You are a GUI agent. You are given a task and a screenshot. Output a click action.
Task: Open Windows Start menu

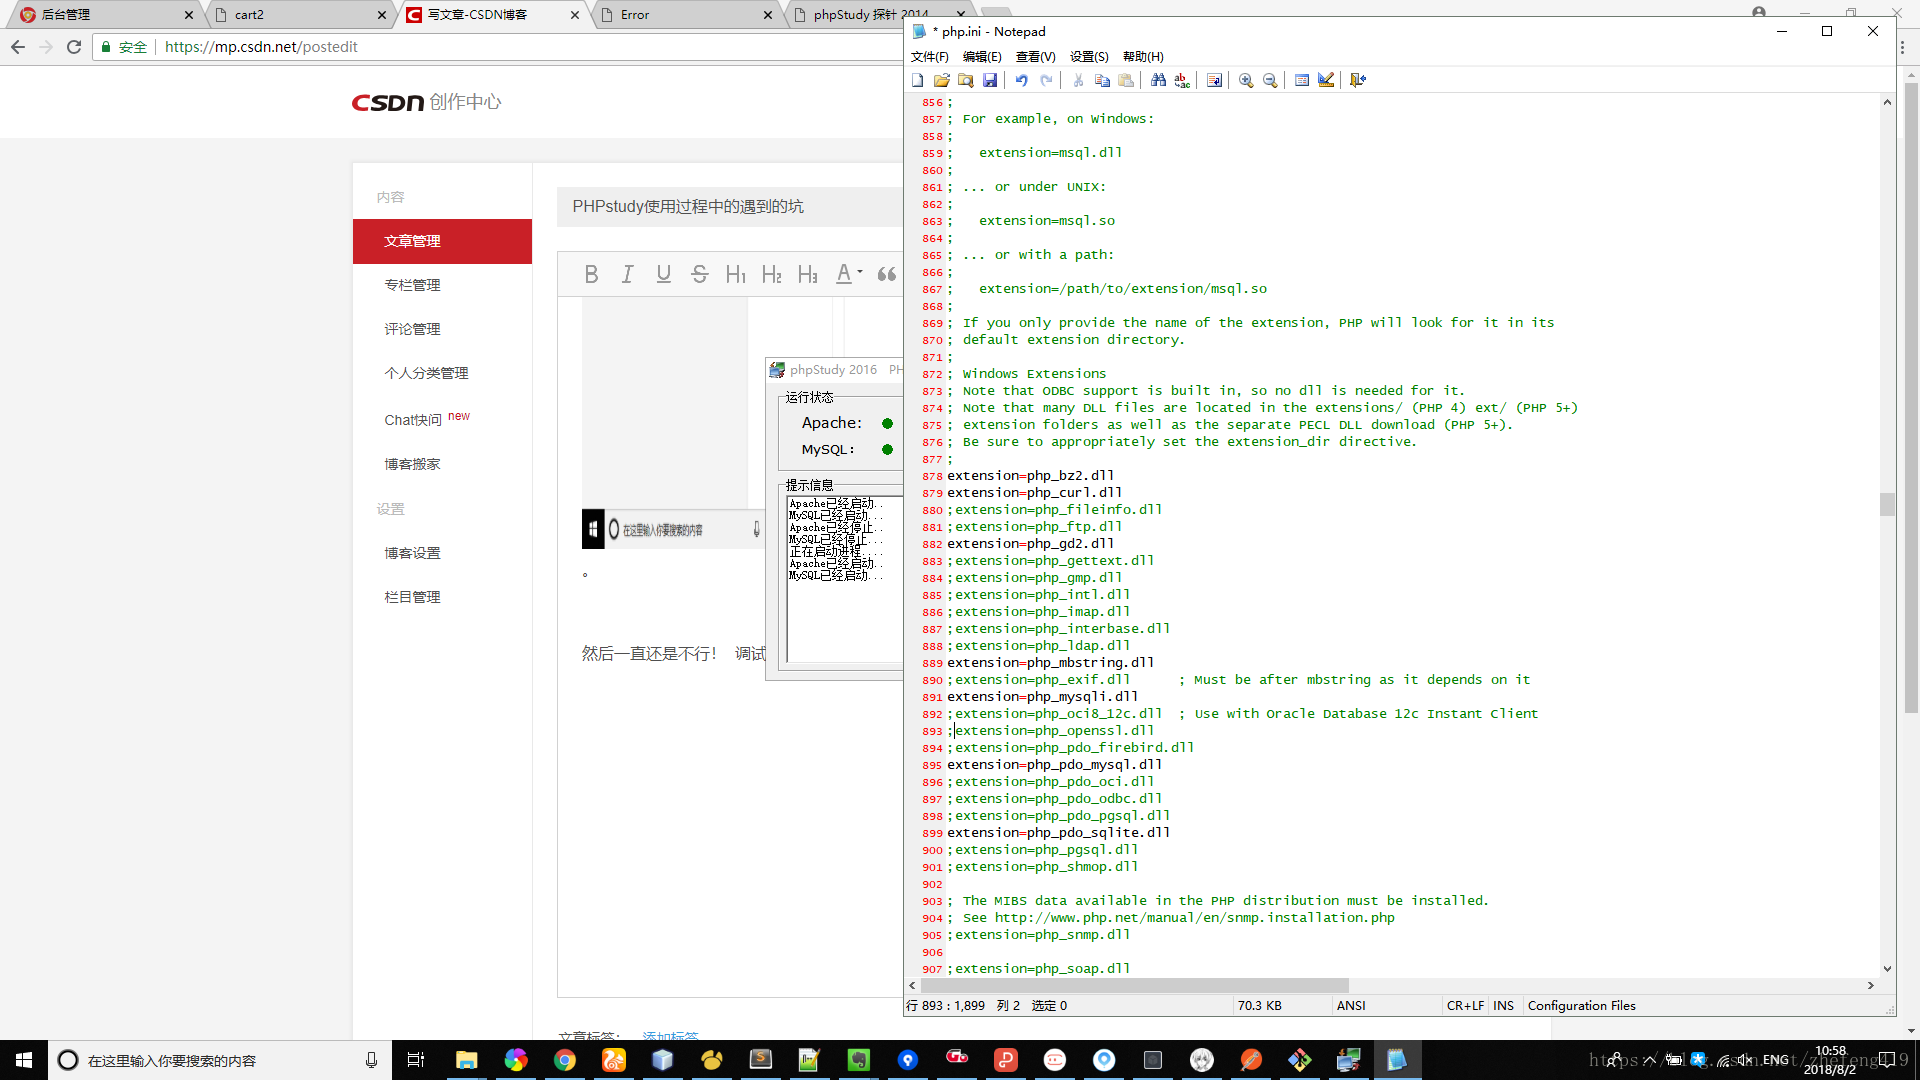[x=24, y=1060]
